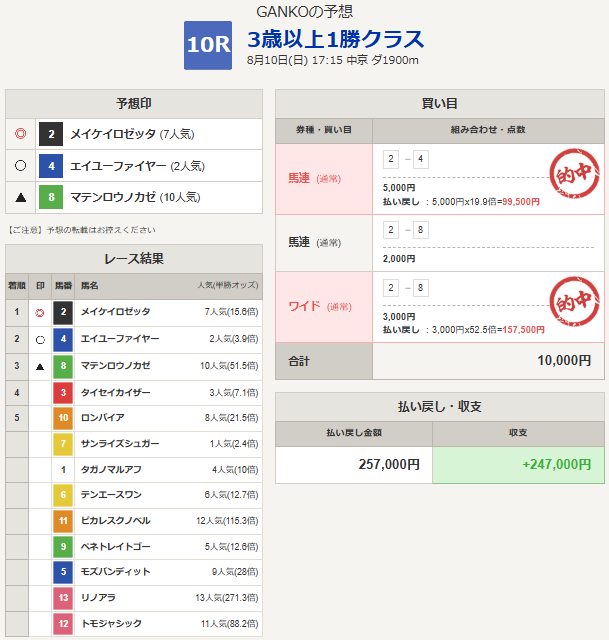Click the ○ mark in the レース結果 second row
The image size is (609, 640).
coord(40,340)
